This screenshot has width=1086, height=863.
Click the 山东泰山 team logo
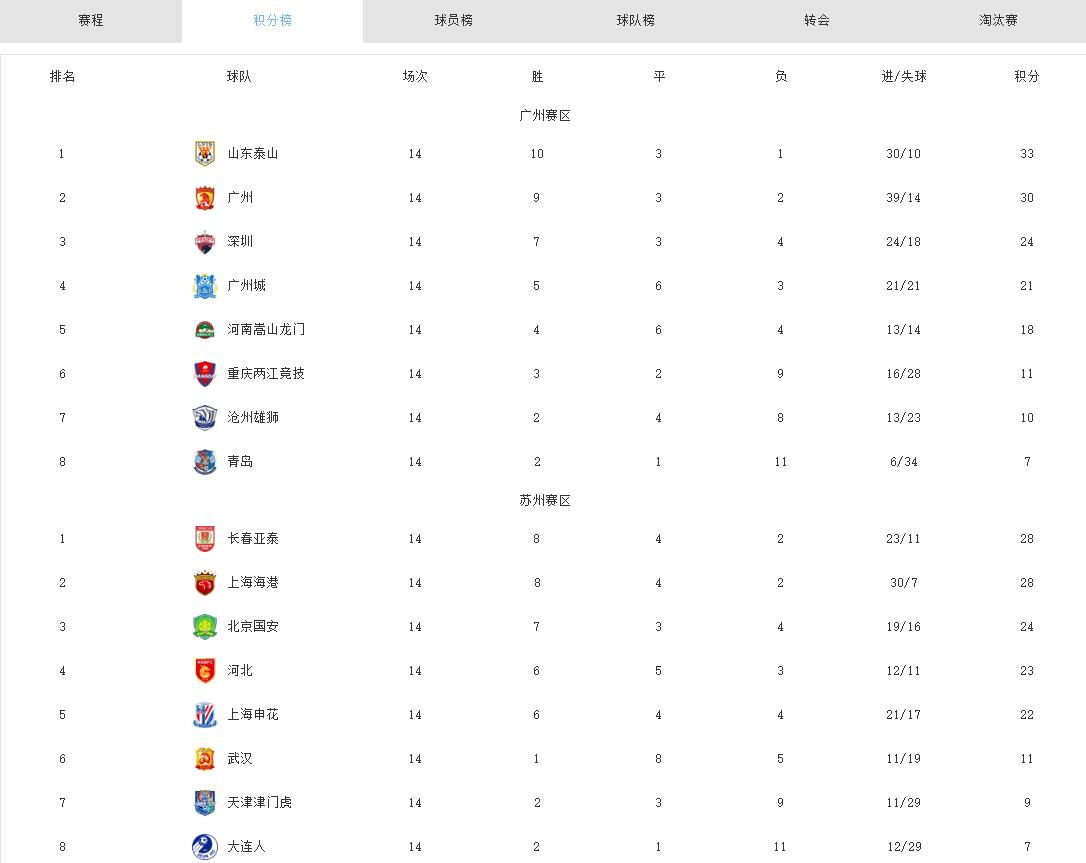coord(204,154)
